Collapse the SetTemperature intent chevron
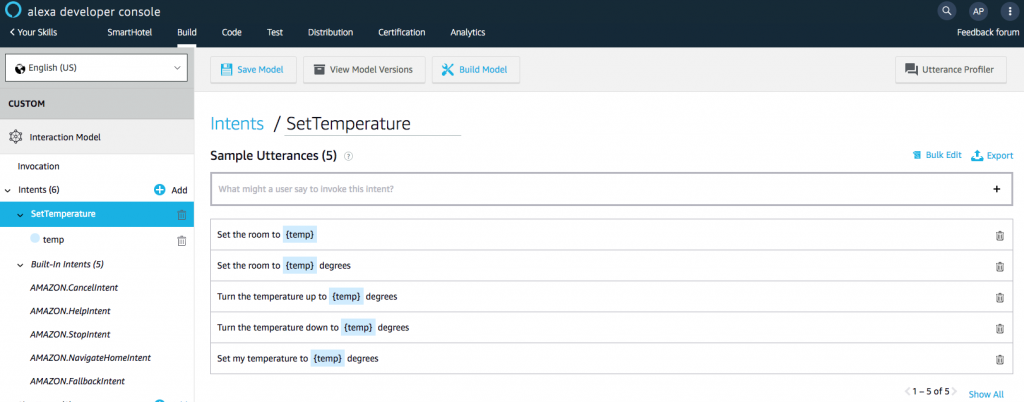 (x=20, y=215)
